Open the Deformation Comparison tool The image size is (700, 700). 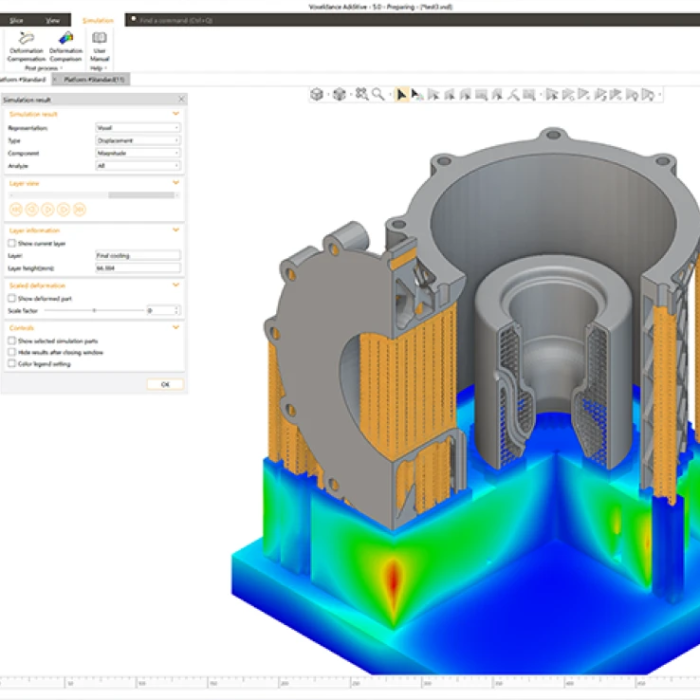(66, 46)
